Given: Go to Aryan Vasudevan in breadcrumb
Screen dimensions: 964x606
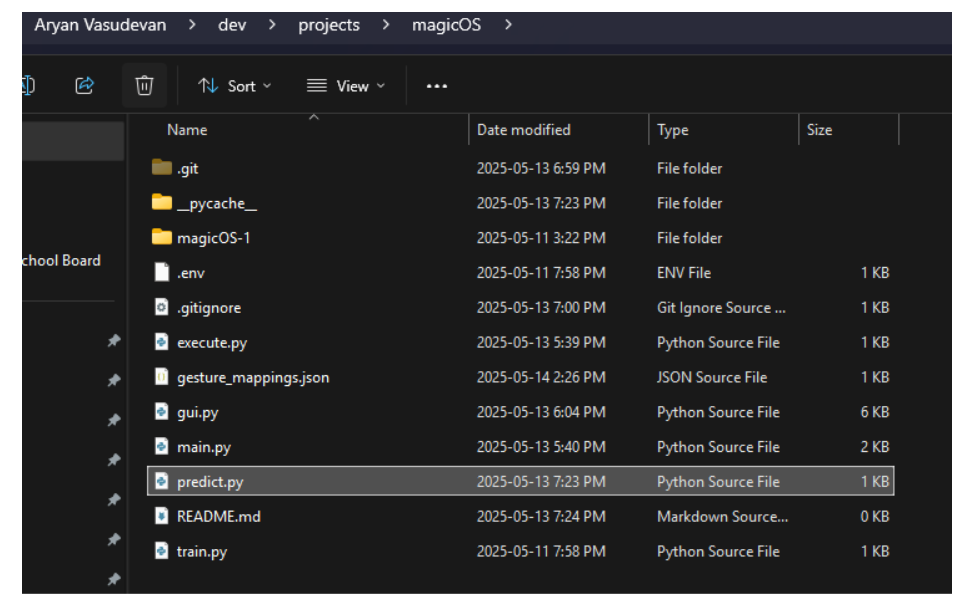Looking at the screenshot, I should pos(100,25).
